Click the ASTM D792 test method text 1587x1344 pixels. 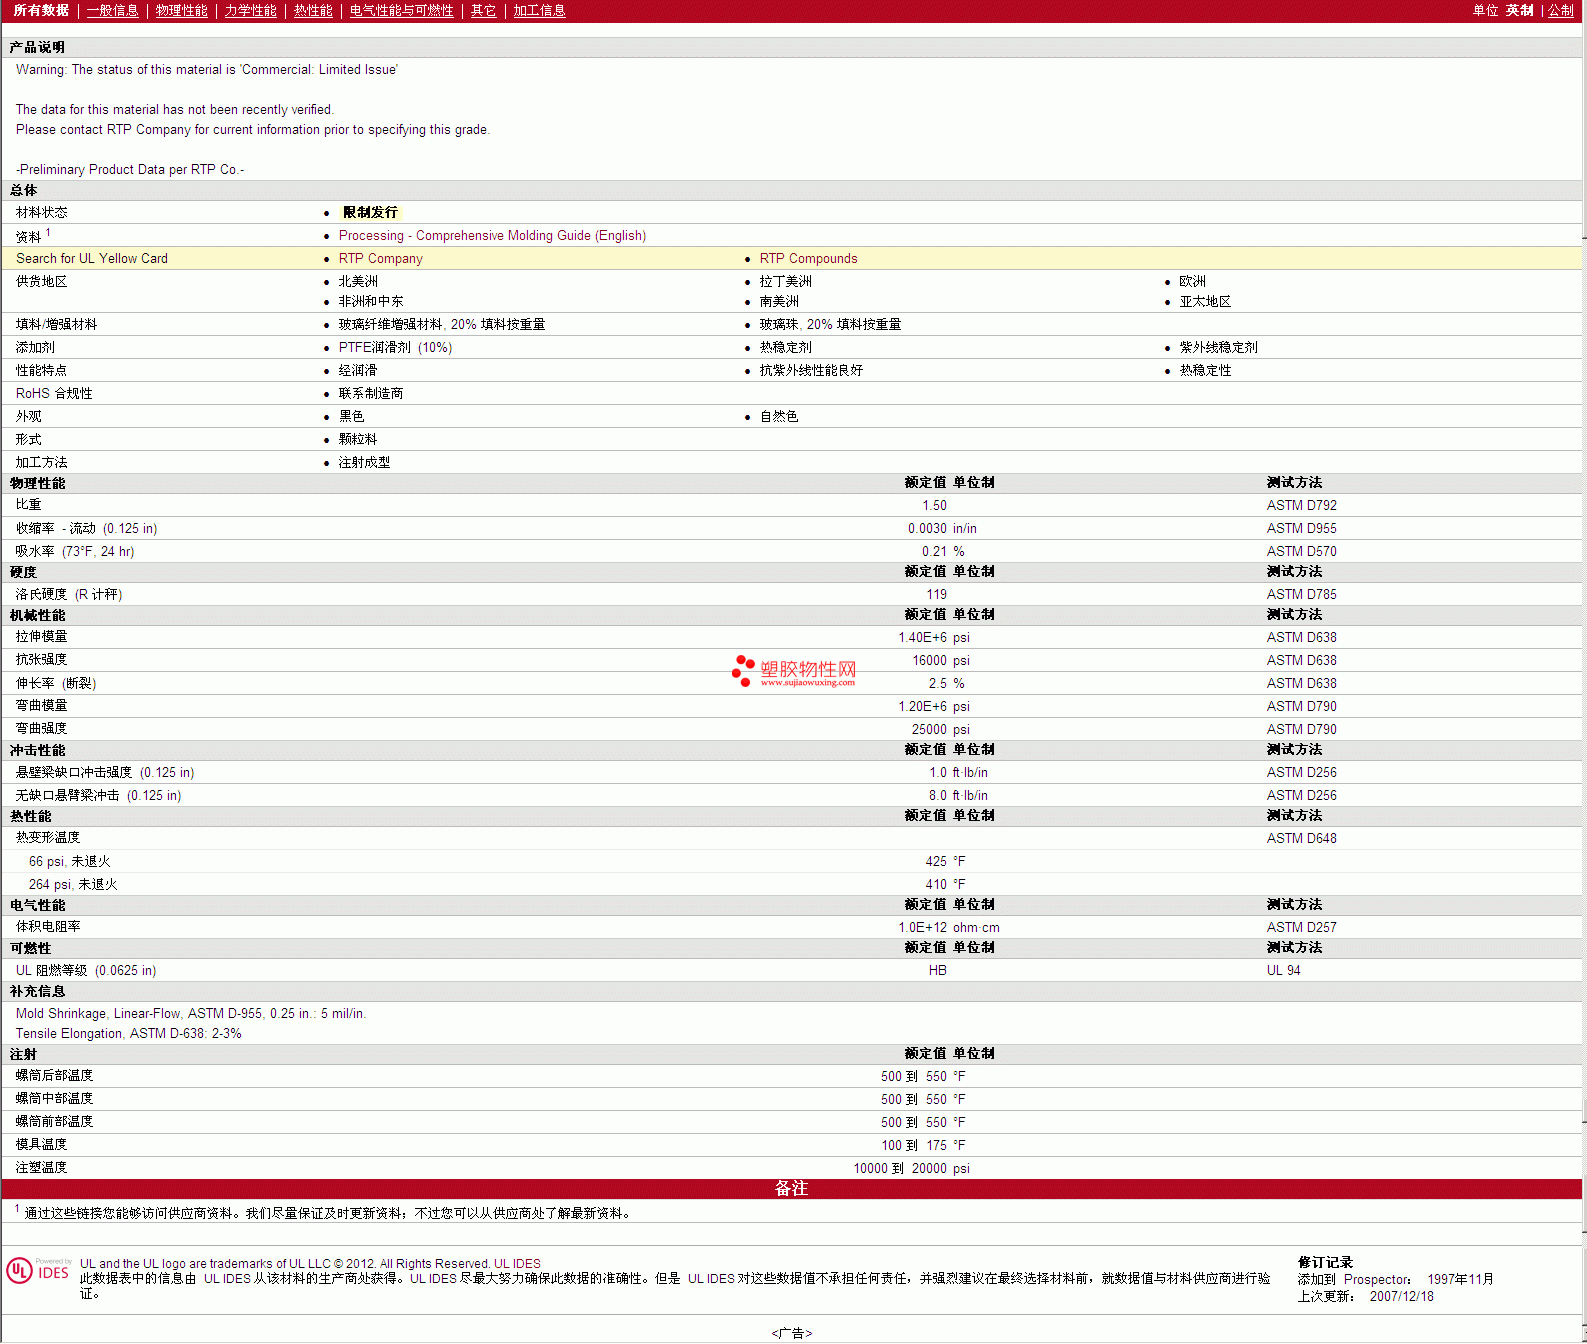1301,506
